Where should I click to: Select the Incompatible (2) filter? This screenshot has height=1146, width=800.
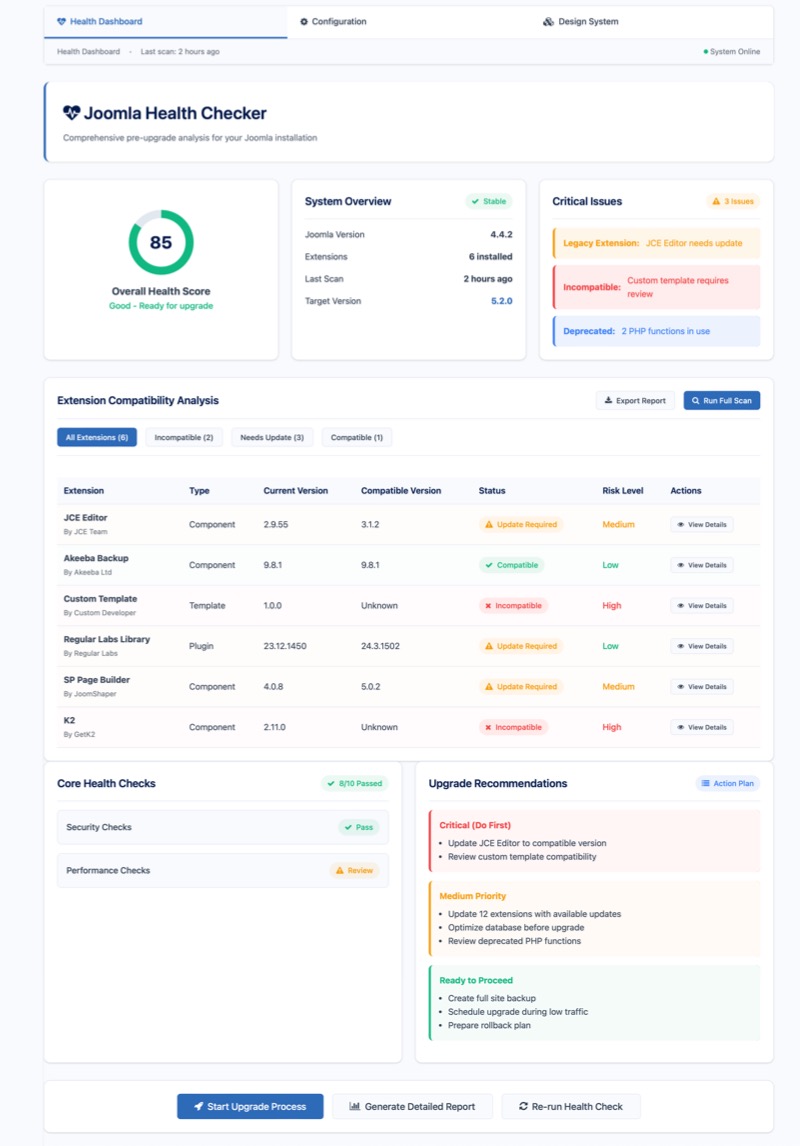click(x=185, y=437)
